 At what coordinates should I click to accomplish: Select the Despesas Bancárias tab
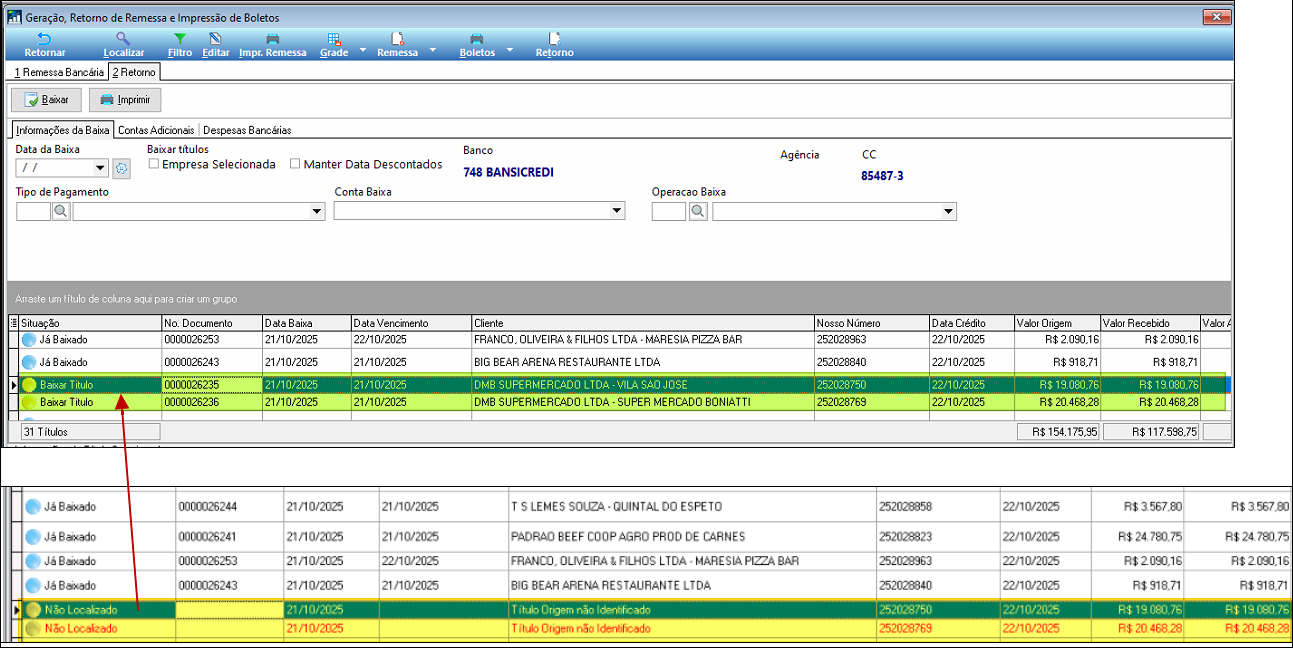247,130
